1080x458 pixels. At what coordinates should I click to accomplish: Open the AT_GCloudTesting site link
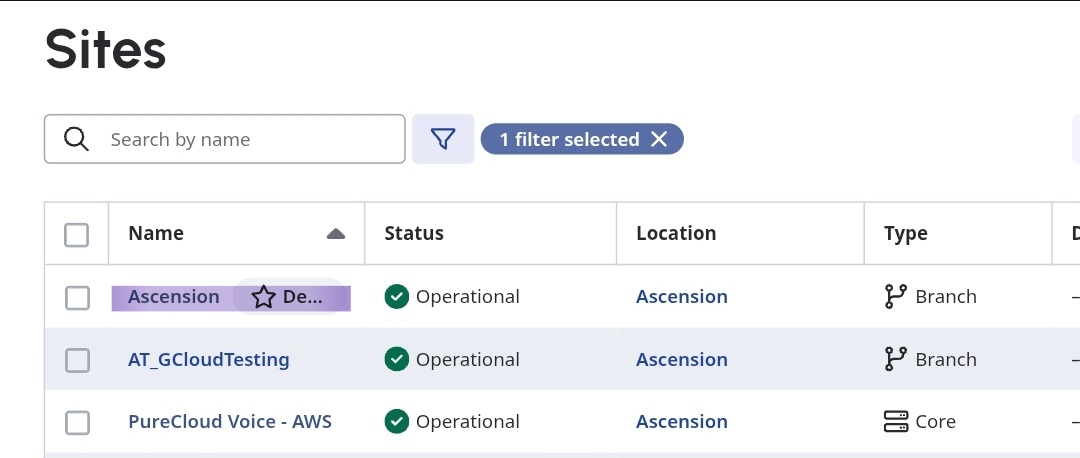209,360
